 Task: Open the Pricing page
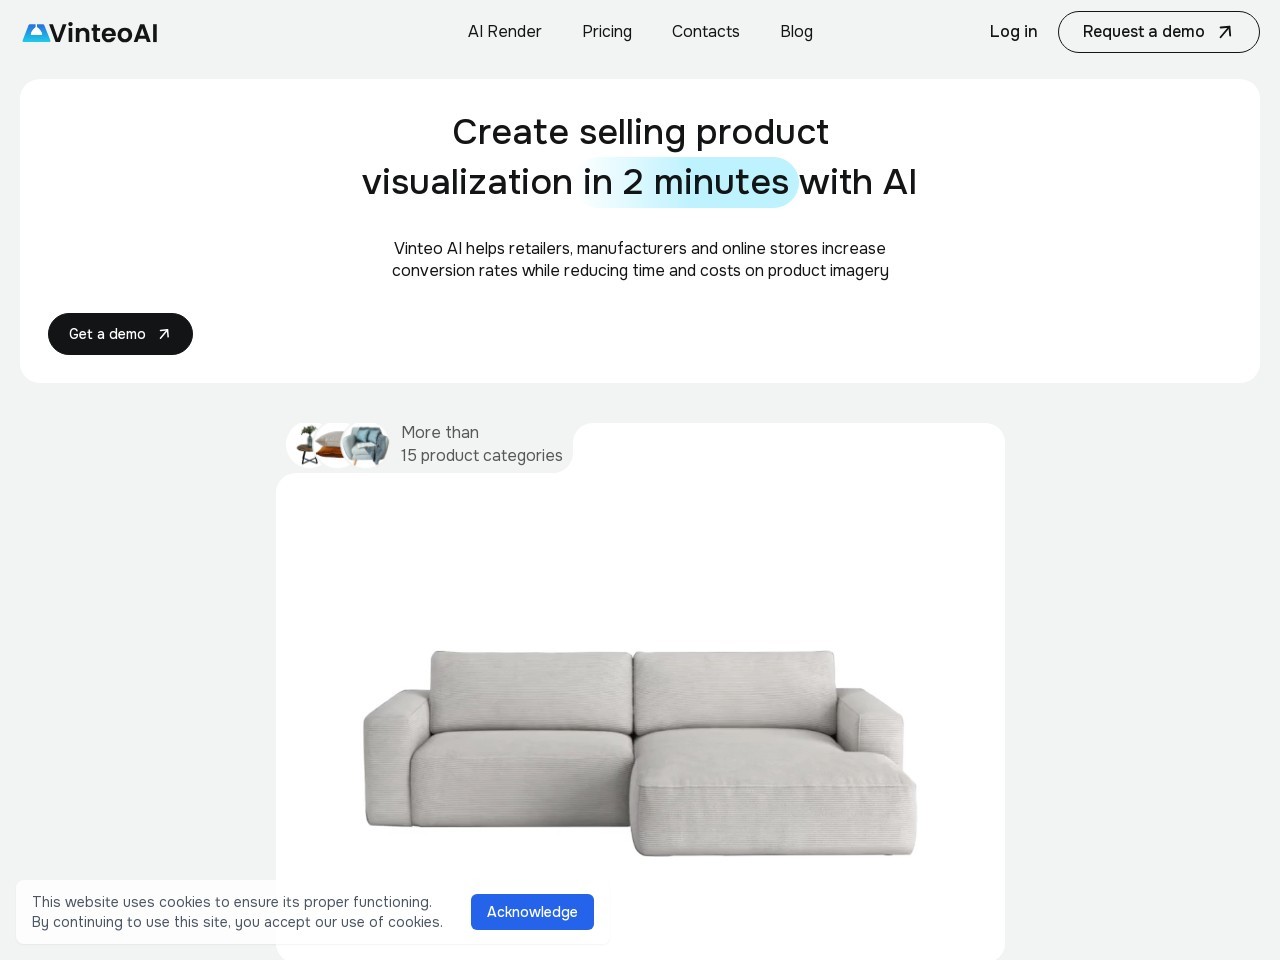(607, 32)
